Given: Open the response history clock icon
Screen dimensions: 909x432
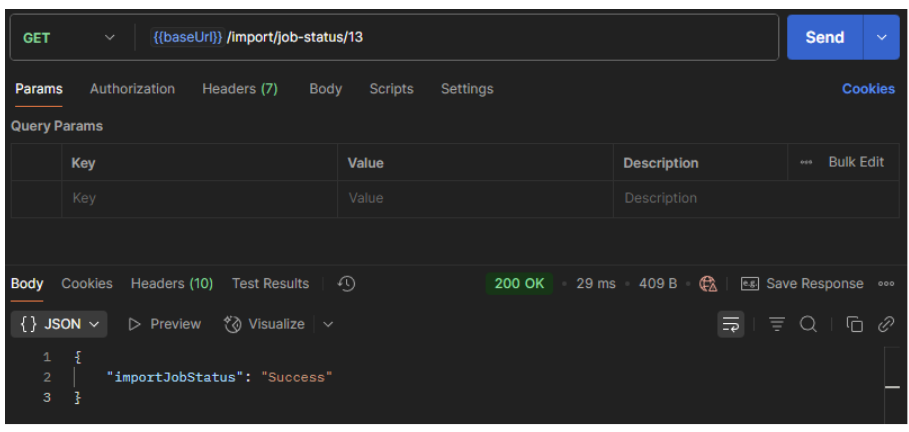Looking at the screenshot, I should click(x=346, y=284).
